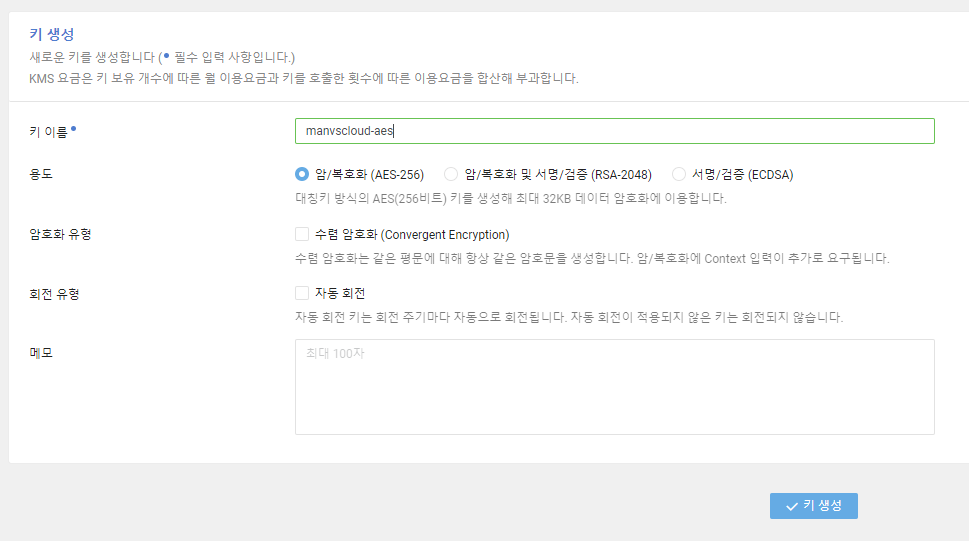
Task: Choose 암/복호화 및 서명/검증 (RSA-2048) option
Action: click(451, 174)
